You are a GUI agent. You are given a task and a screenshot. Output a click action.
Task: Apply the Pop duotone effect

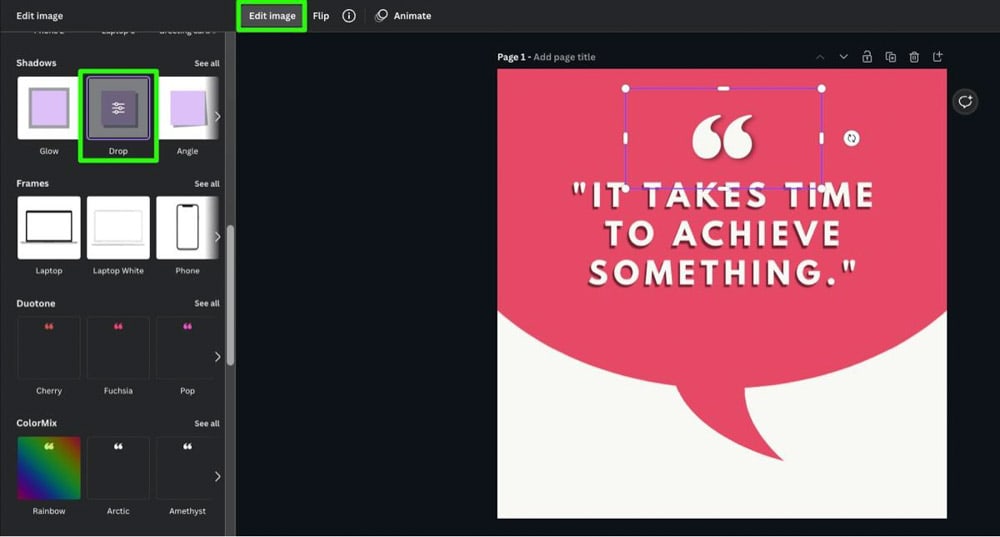(188, 348)
